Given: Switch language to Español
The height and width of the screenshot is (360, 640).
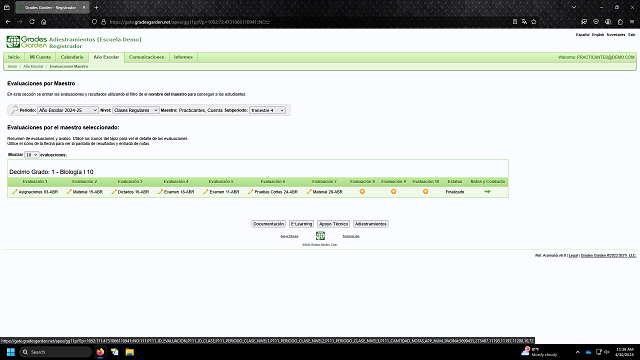Looking at the screenshot, I should pyautogui.click(x=582, y=35).
